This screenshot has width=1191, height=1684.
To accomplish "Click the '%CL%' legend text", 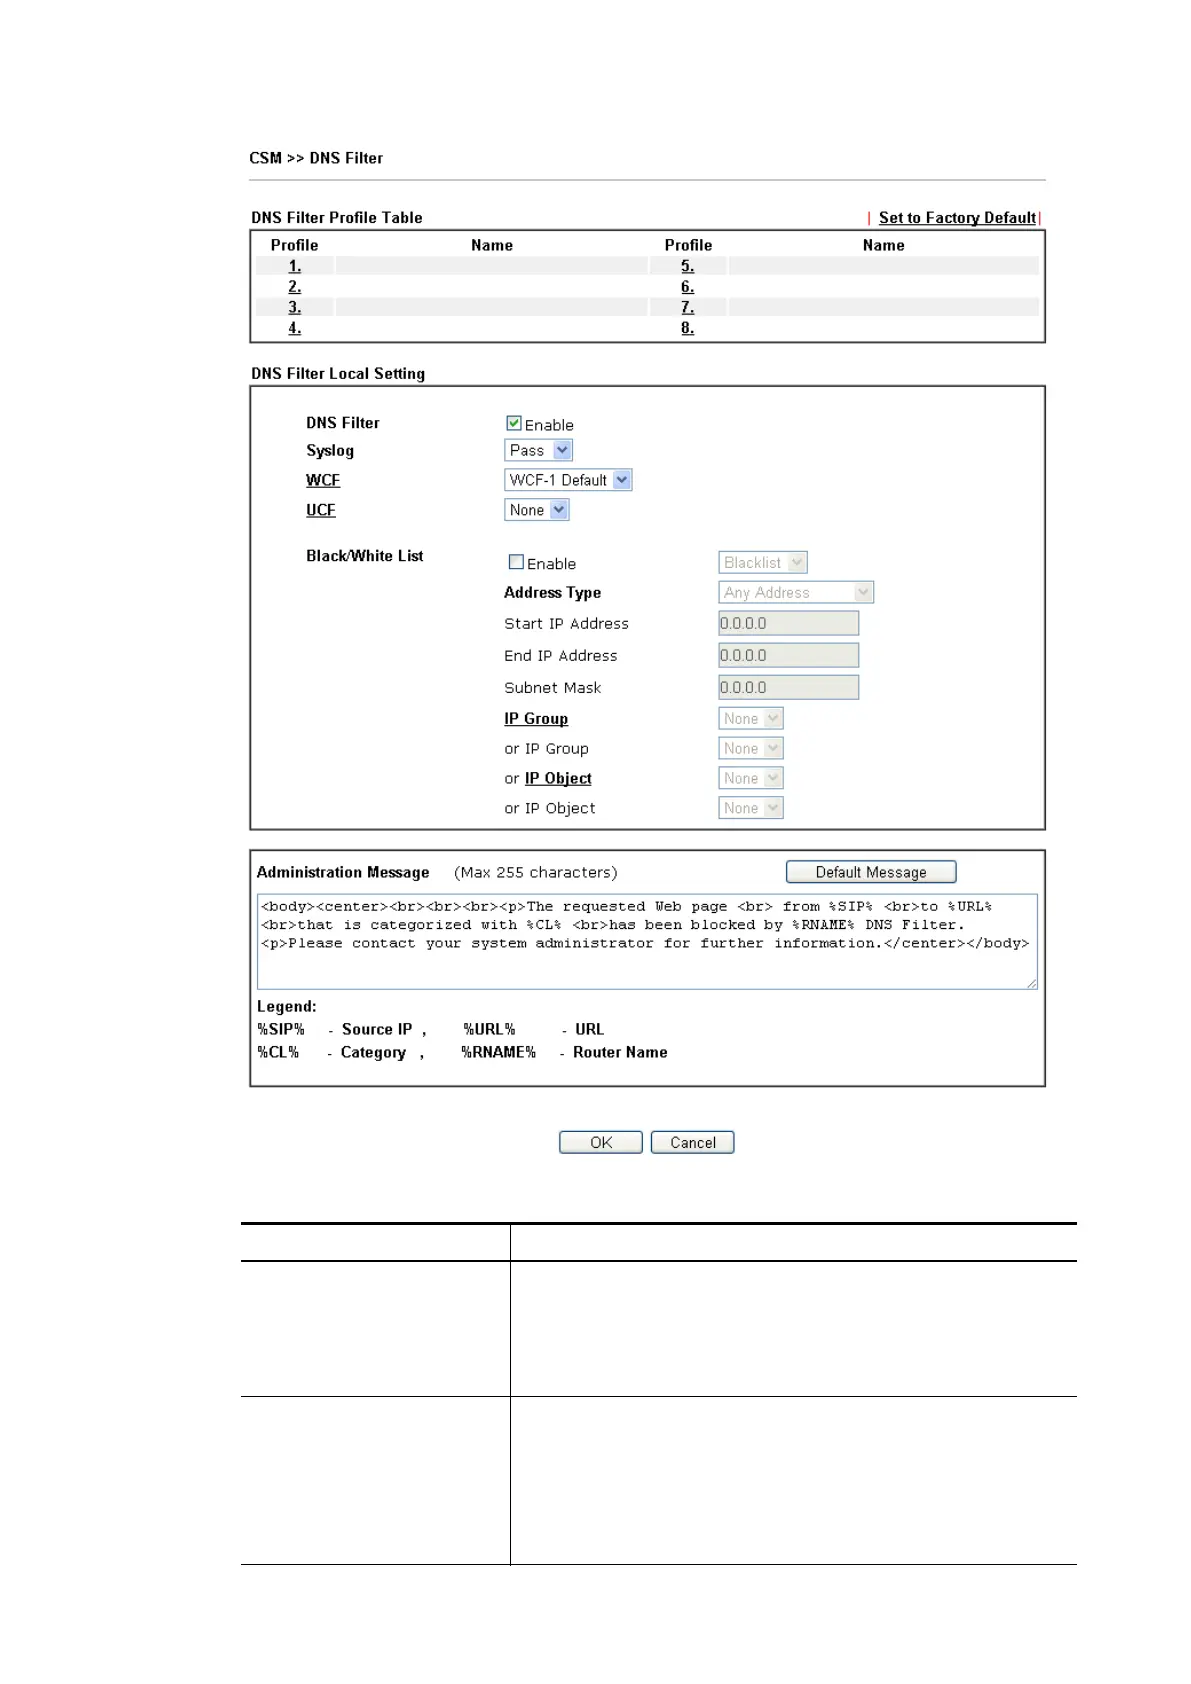I will click(278, 1052).
